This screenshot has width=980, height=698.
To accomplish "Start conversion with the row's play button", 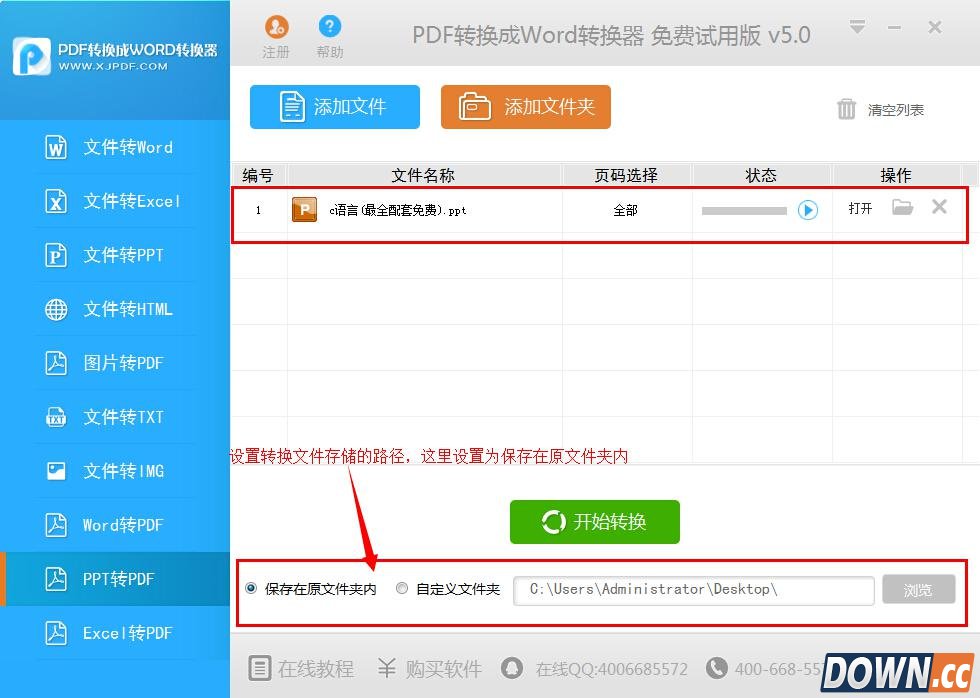I will (808, 210).
